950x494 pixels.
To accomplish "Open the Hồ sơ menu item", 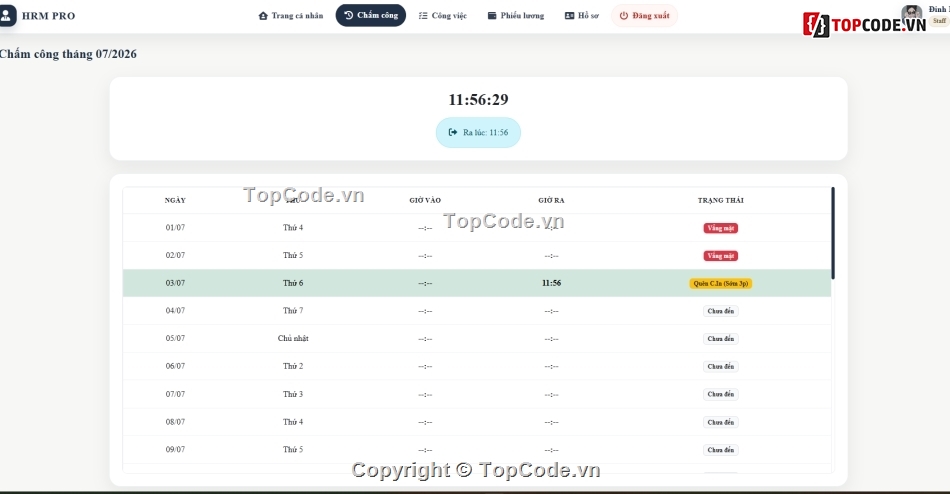I will coord(582,16).
